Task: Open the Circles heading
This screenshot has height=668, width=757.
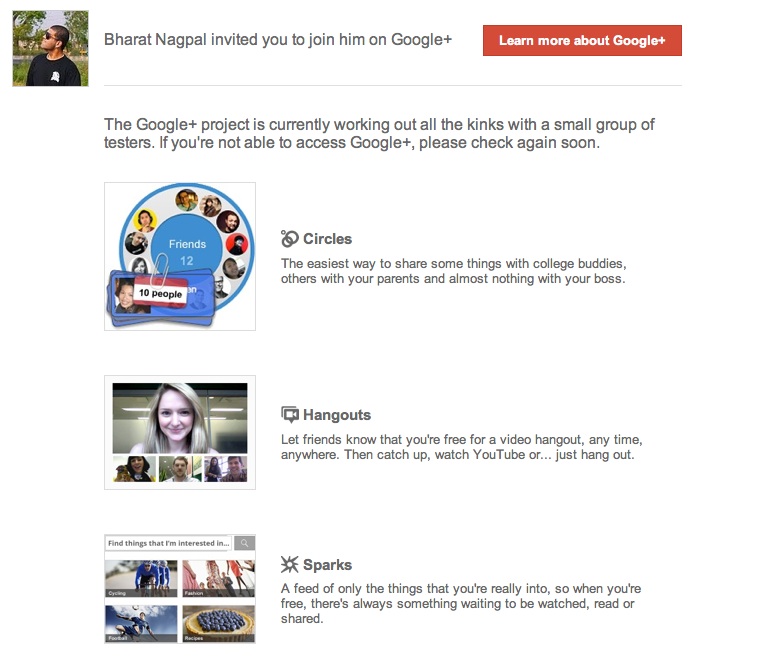Action: [327, 238]
